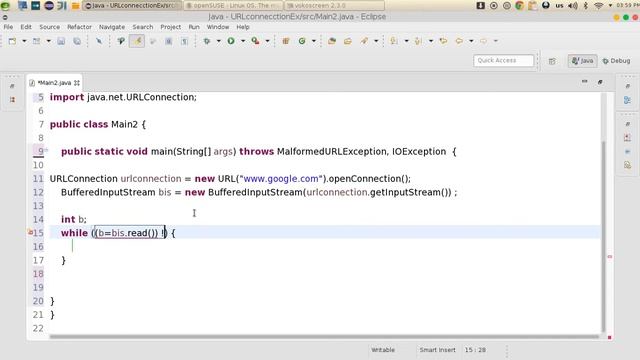This screenshot has height=360, width=640.
Task: Click the Debug bug icon in toolbar
Action: tap(207, 41)
